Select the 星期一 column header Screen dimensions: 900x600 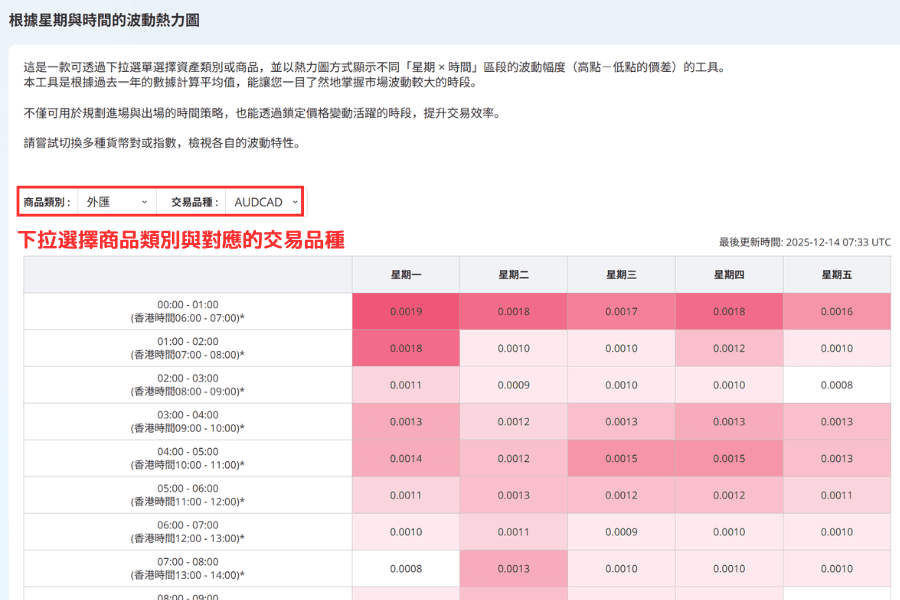(405, 274)
